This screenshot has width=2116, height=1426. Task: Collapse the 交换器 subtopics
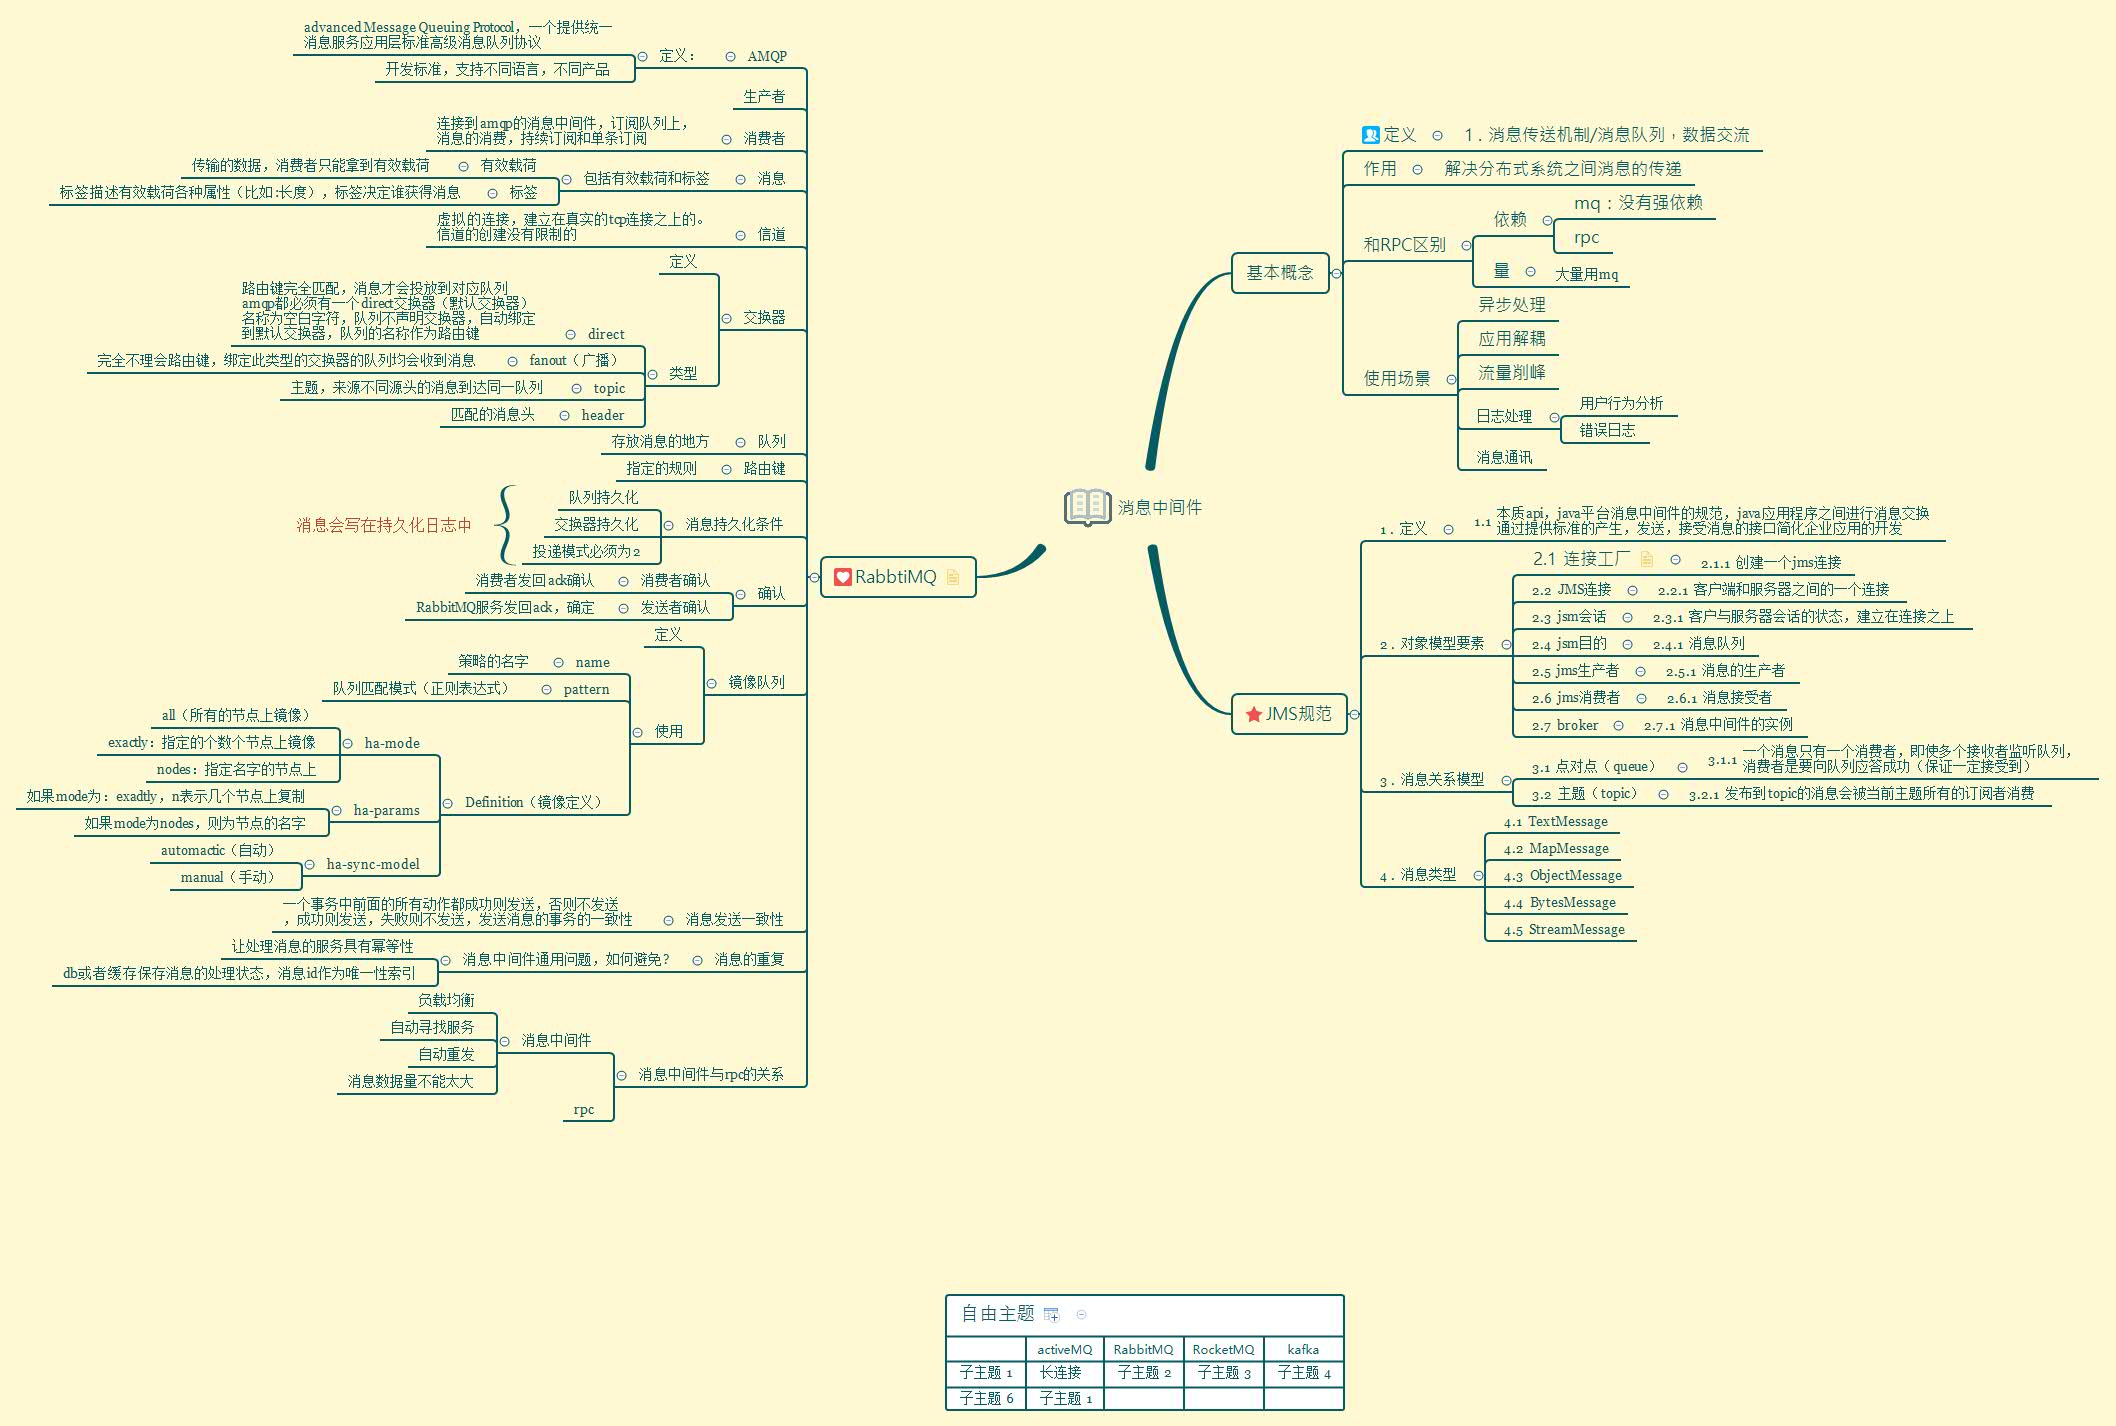coord(726,318)
